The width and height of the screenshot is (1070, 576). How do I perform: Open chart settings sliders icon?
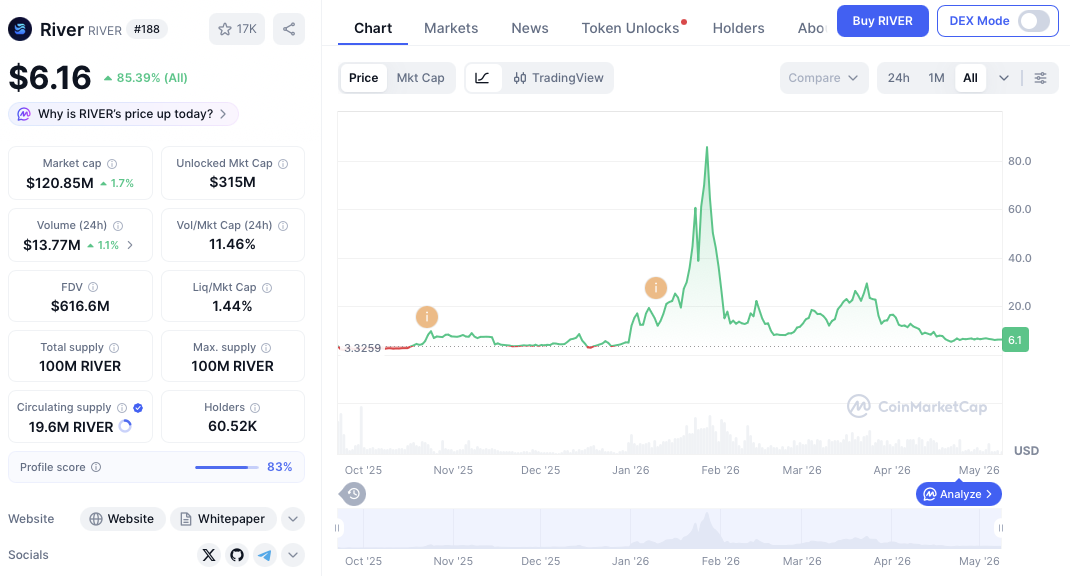coord(1040,78)
